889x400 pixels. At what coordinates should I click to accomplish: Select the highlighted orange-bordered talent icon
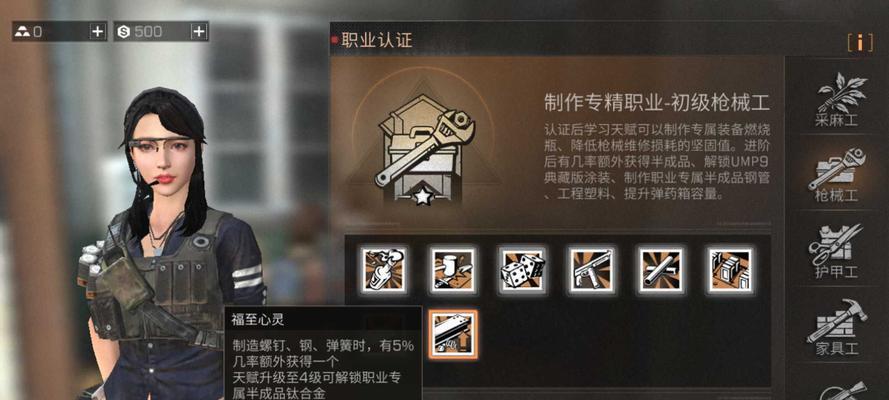tap(453, 334)
